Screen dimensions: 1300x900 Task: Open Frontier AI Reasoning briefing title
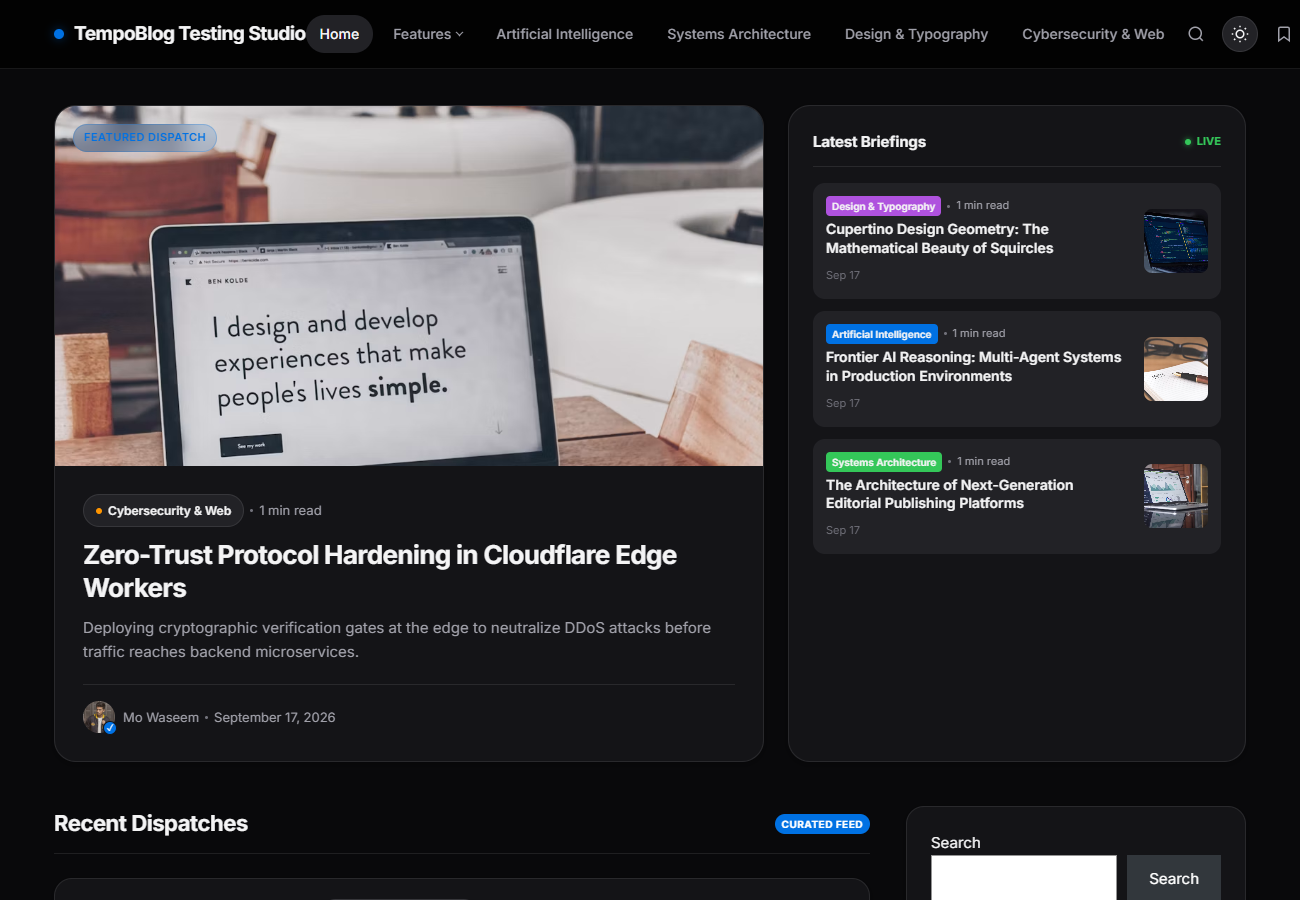pos(973,367)
